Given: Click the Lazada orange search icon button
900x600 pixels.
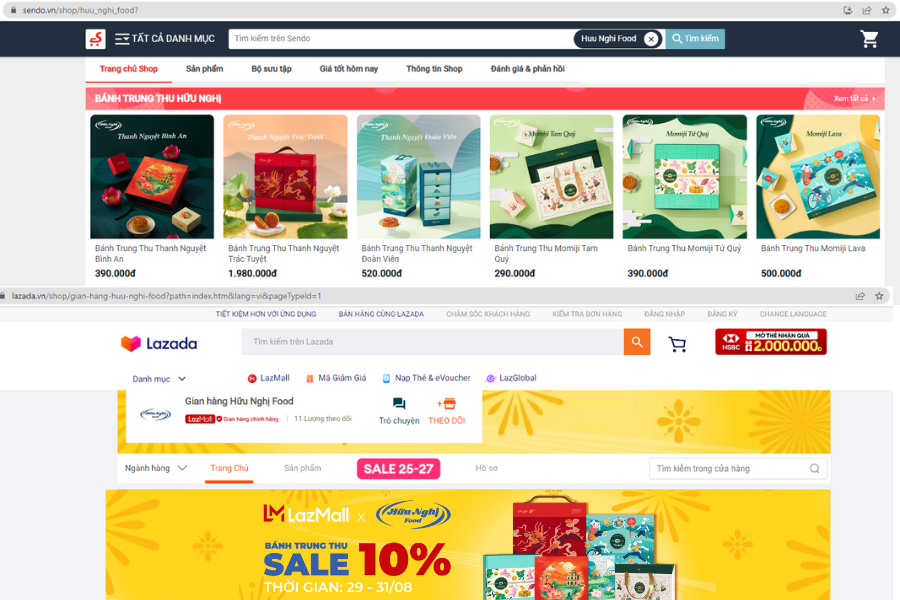Looking at the screenshot, I should [637, 342].
